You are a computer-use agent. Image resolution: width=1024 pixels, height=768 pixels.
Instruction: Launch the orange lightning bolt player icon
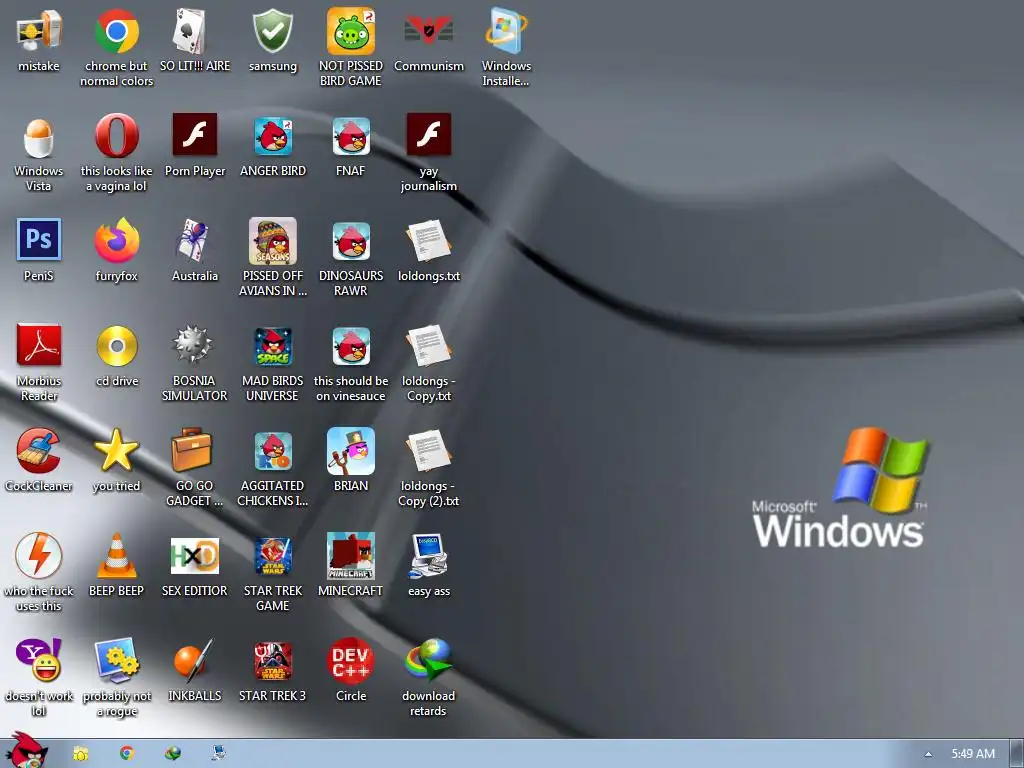(x=39, y=556)
